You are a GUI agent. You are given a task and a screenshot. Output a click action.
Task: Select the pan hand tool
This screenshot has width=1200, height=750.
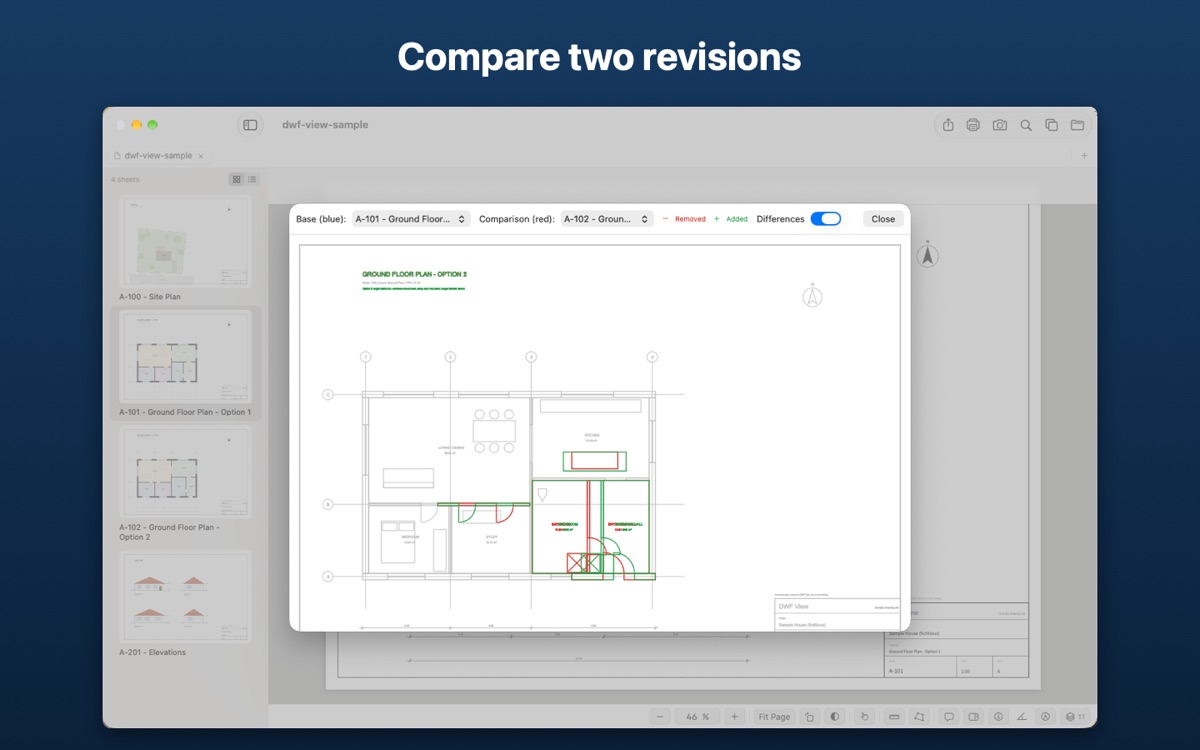[x=866, y=716]
